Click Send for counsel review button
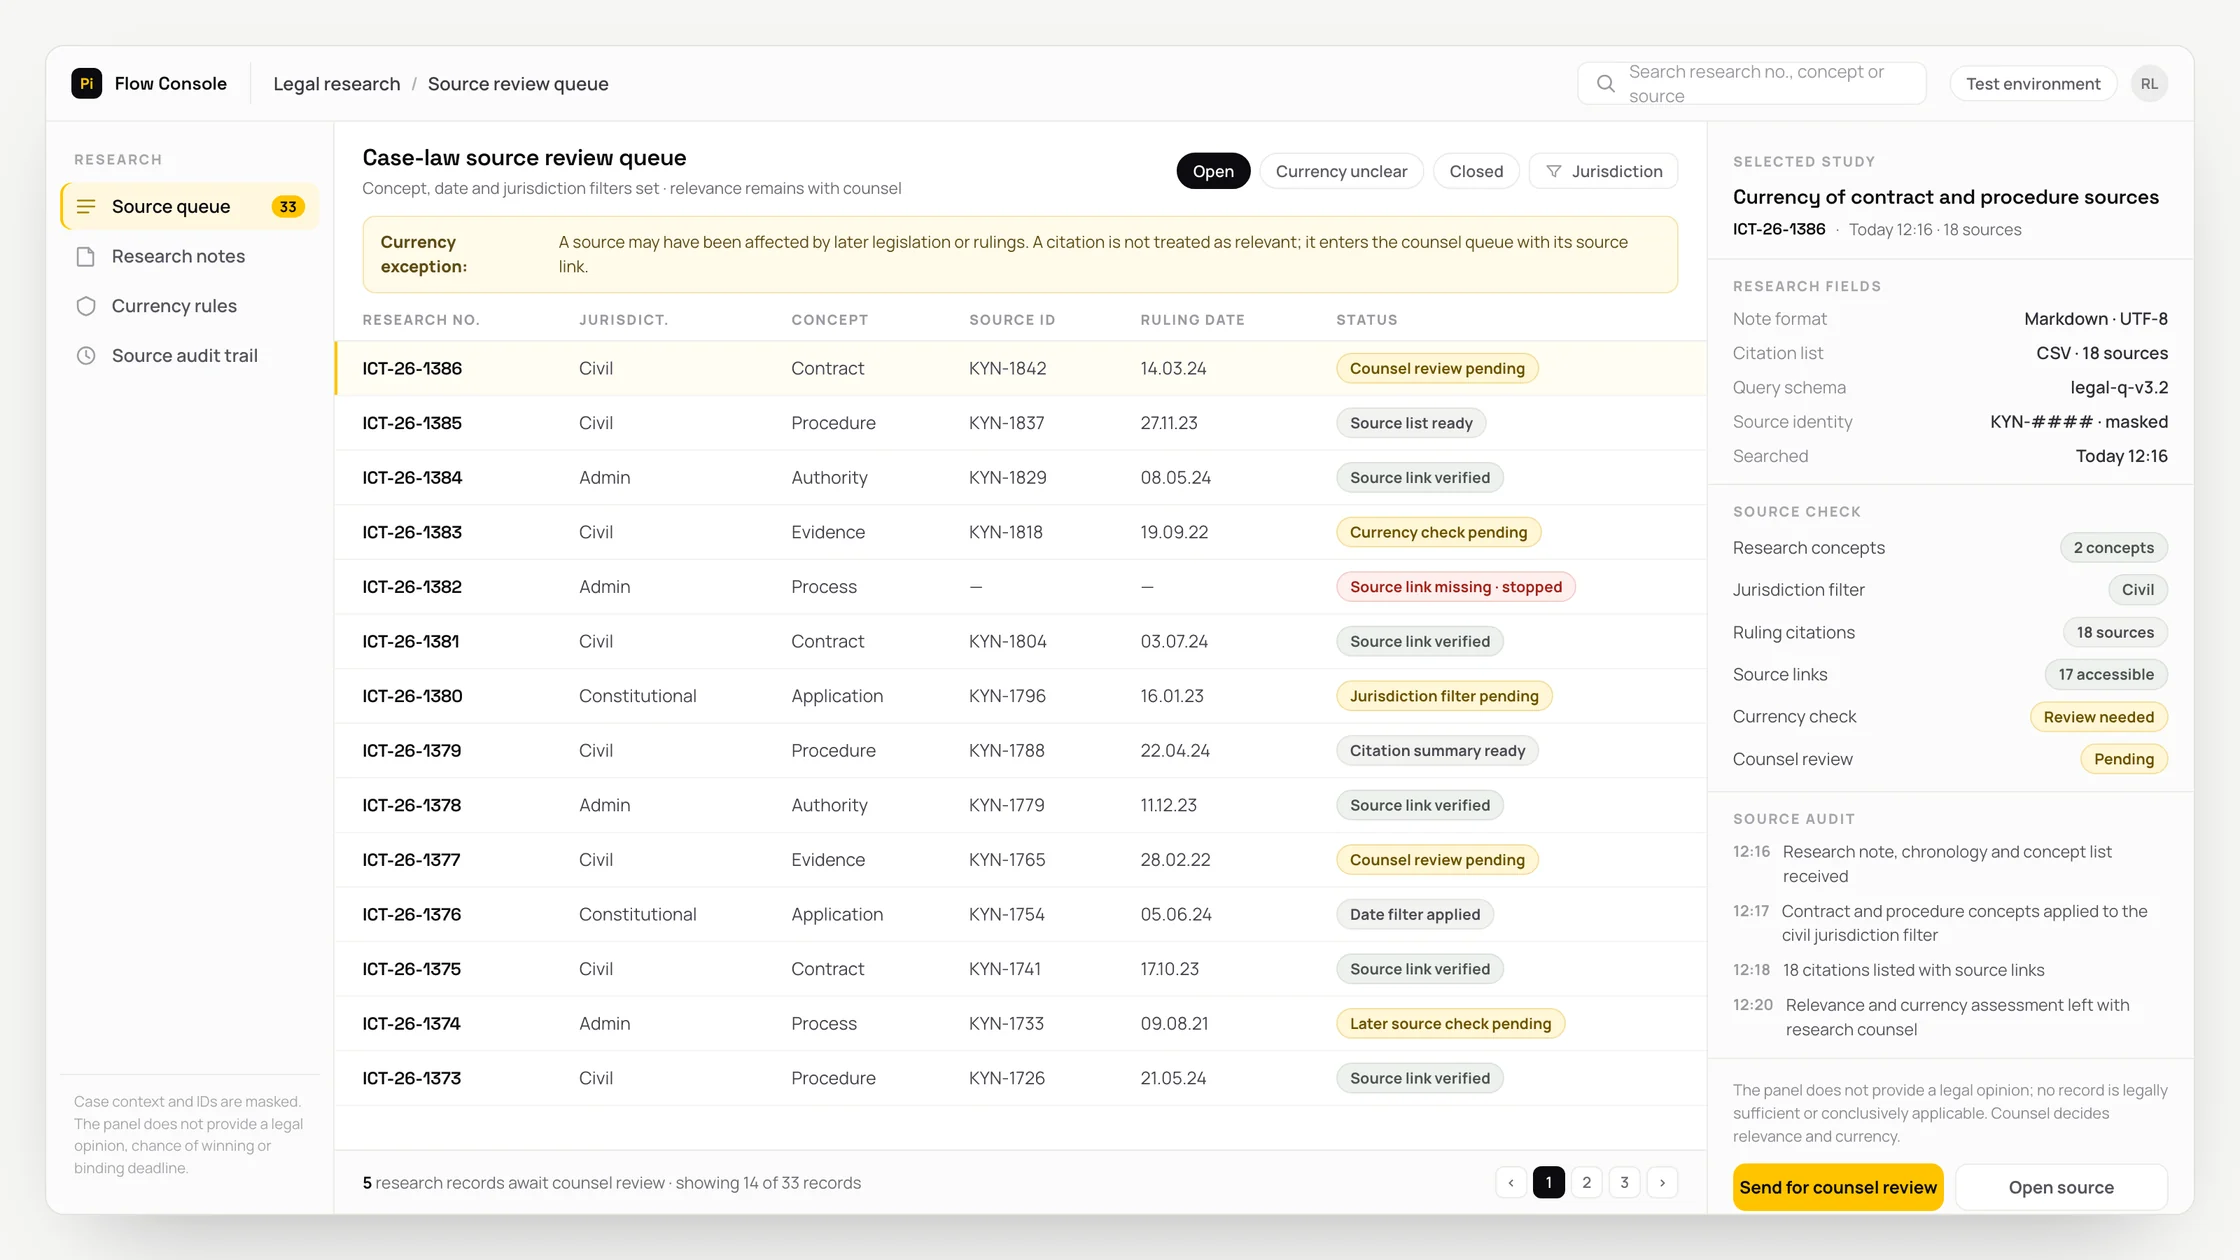 1838,1188
